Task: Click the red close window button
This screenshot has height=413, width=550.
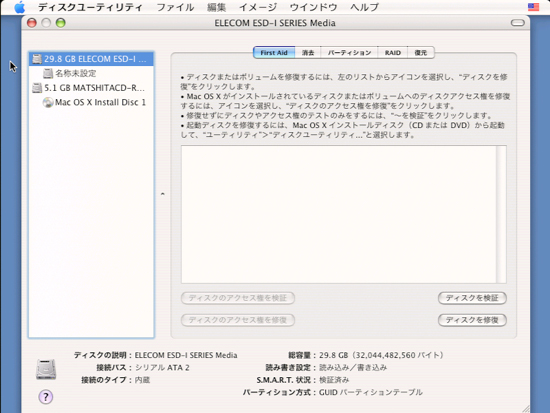Action: click(x=32, y=23)
